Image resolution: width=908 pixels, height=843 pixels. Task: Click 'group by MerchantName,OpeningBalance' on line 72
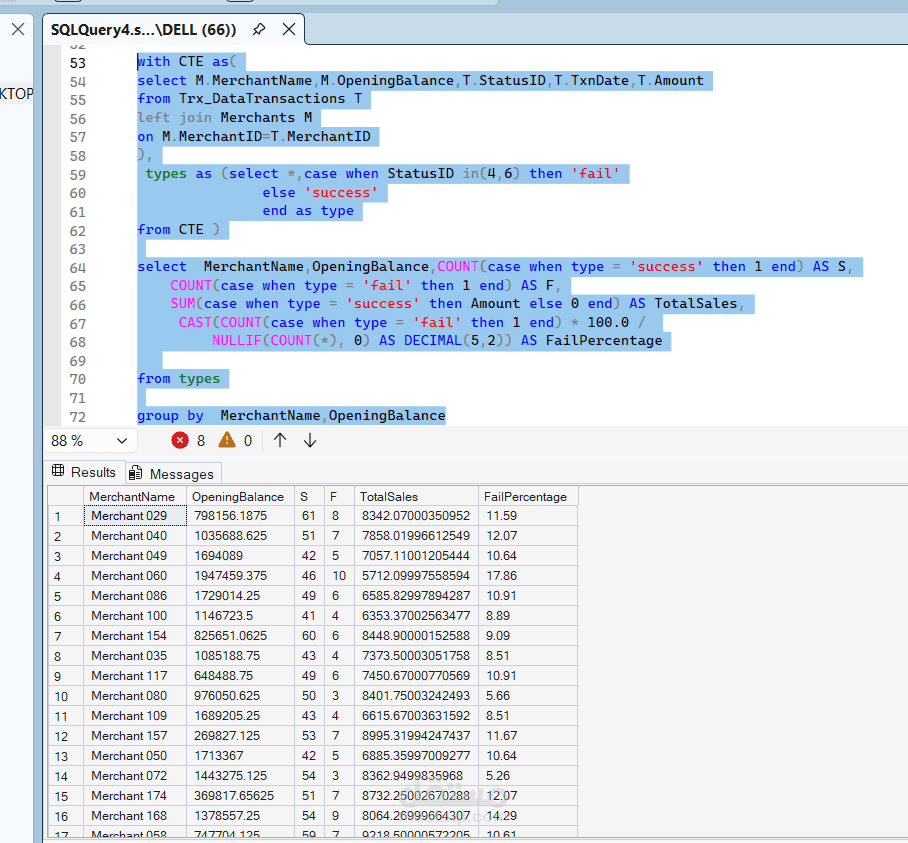click(x=291, y=416)
